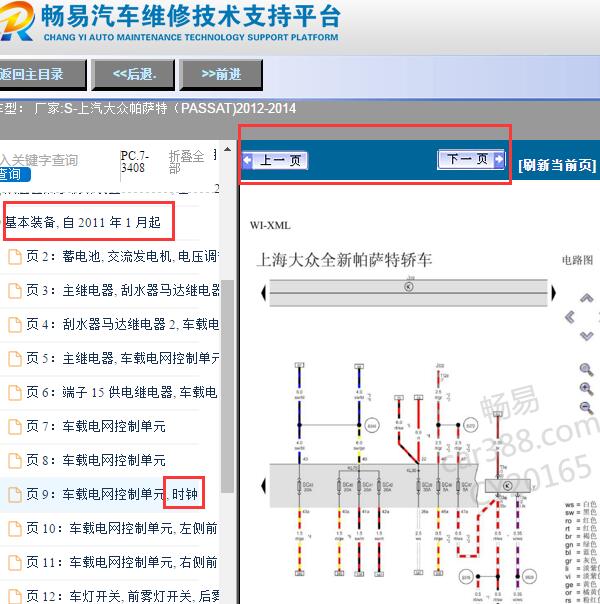Go to next page with 下一页

tap(471, 159)
